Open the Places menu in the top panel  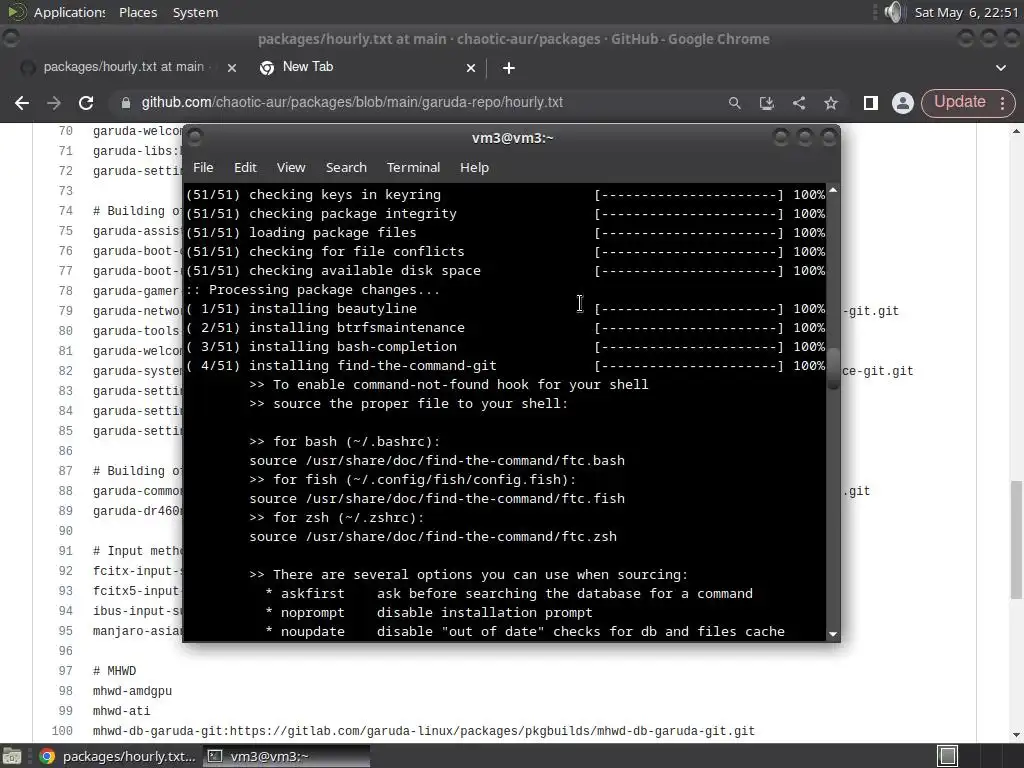[138, 12]
